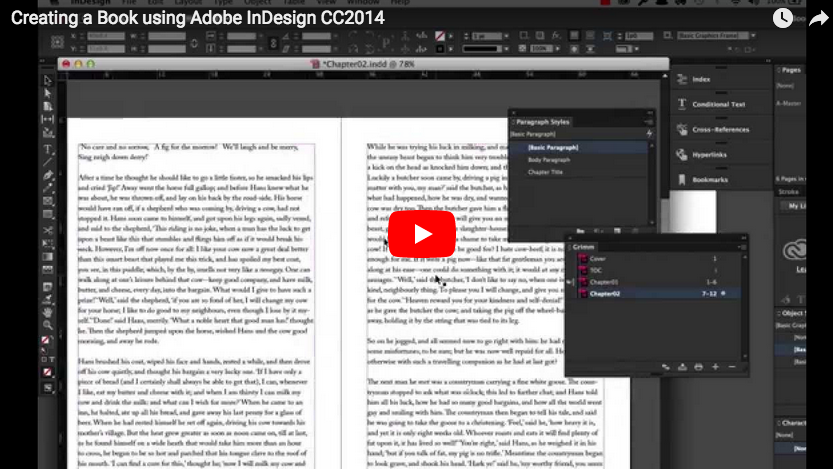
Task: Open the Cross-References panel
Action: point(720,130)
